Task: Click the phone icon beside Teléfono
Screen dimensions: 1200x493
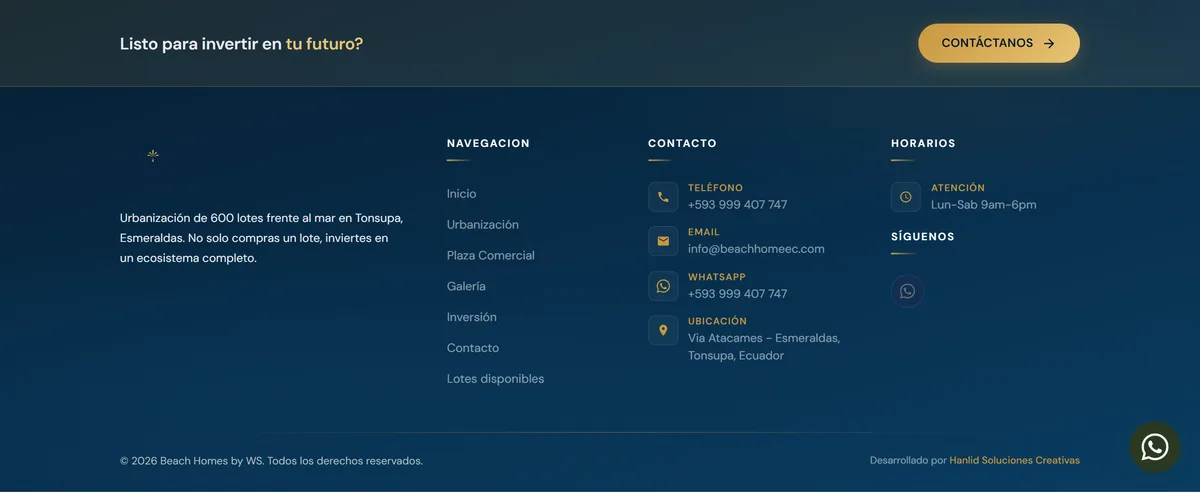Action: coord(663,197)
